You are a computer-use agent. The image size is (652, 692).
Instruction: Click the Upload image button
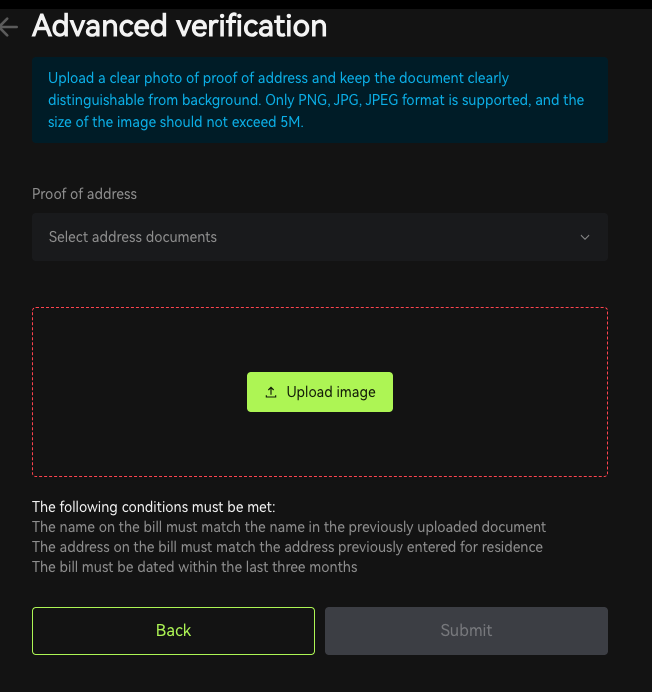320,392
